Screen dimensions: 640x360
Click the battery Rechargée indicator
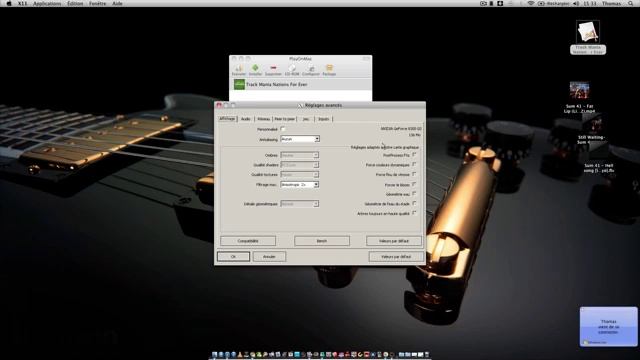tap(553, 3)
